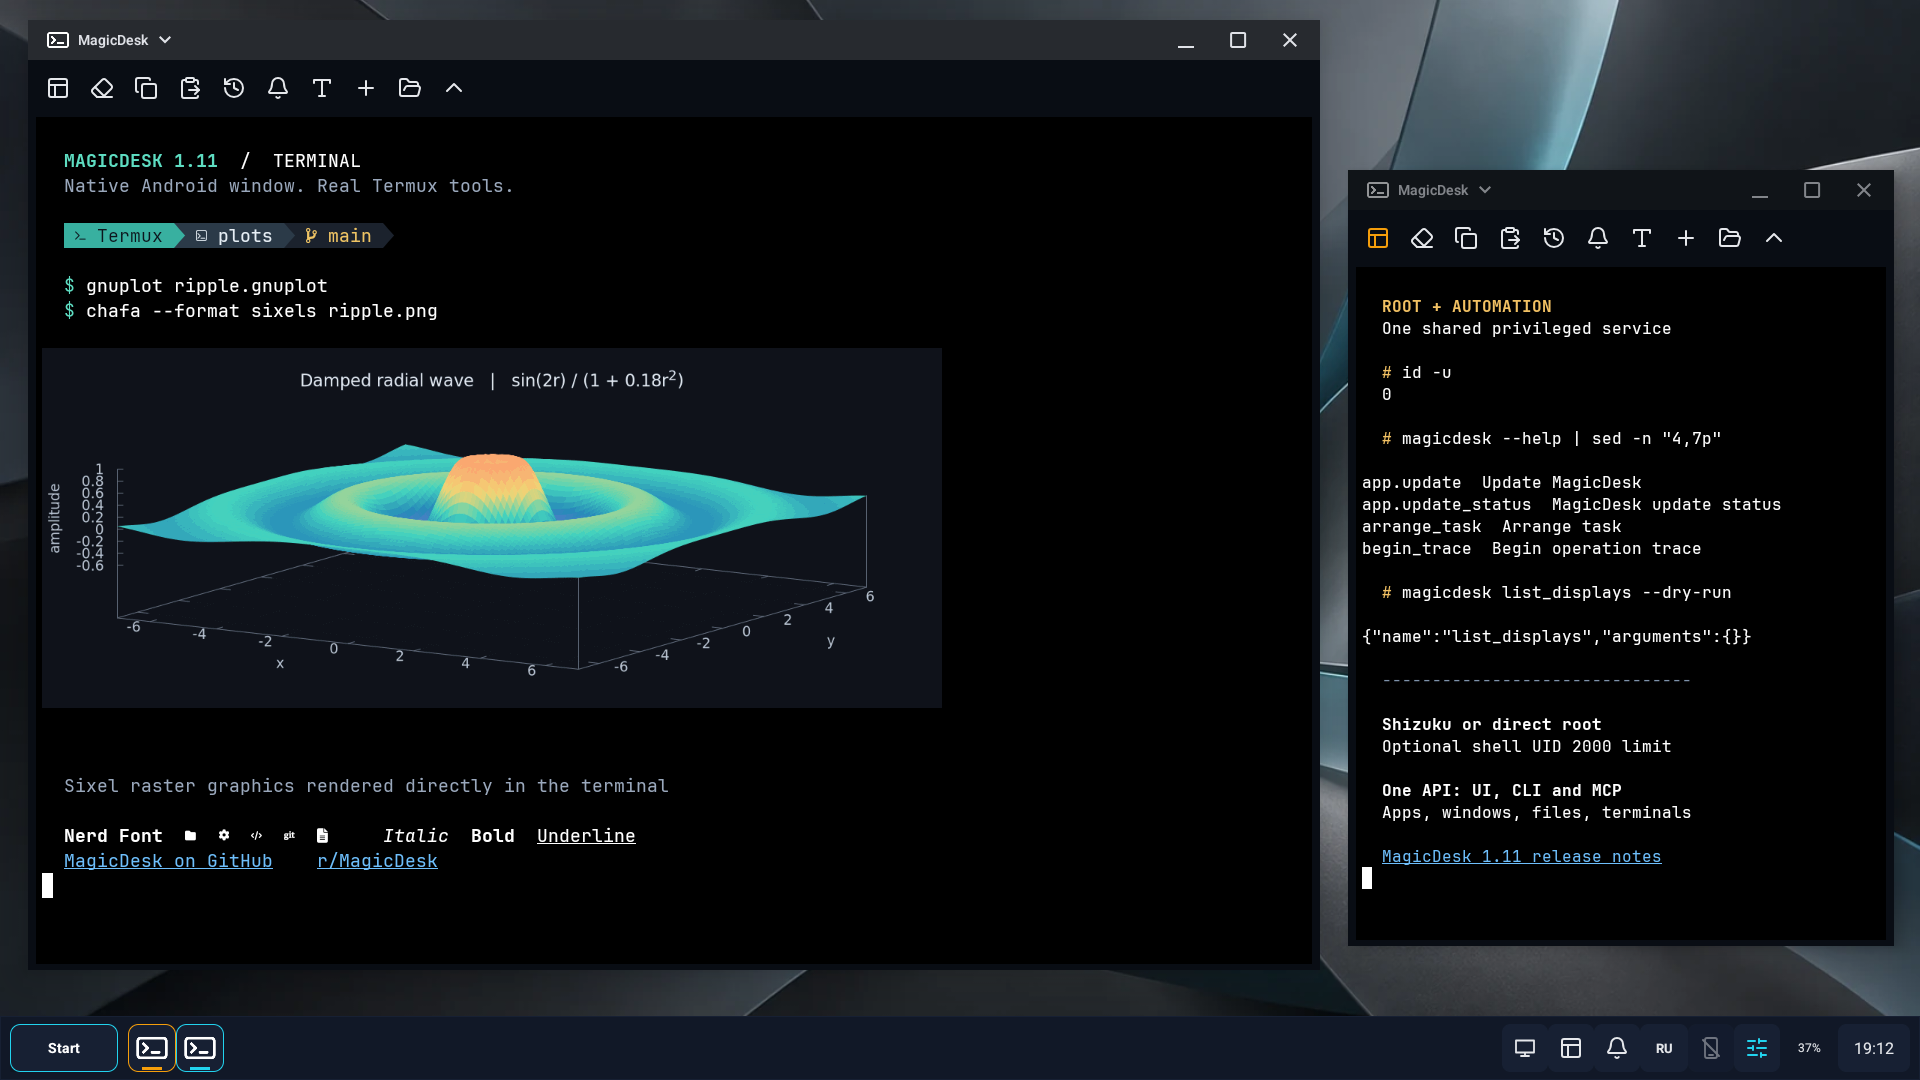Click the Underline sample text

click(586, 836)
